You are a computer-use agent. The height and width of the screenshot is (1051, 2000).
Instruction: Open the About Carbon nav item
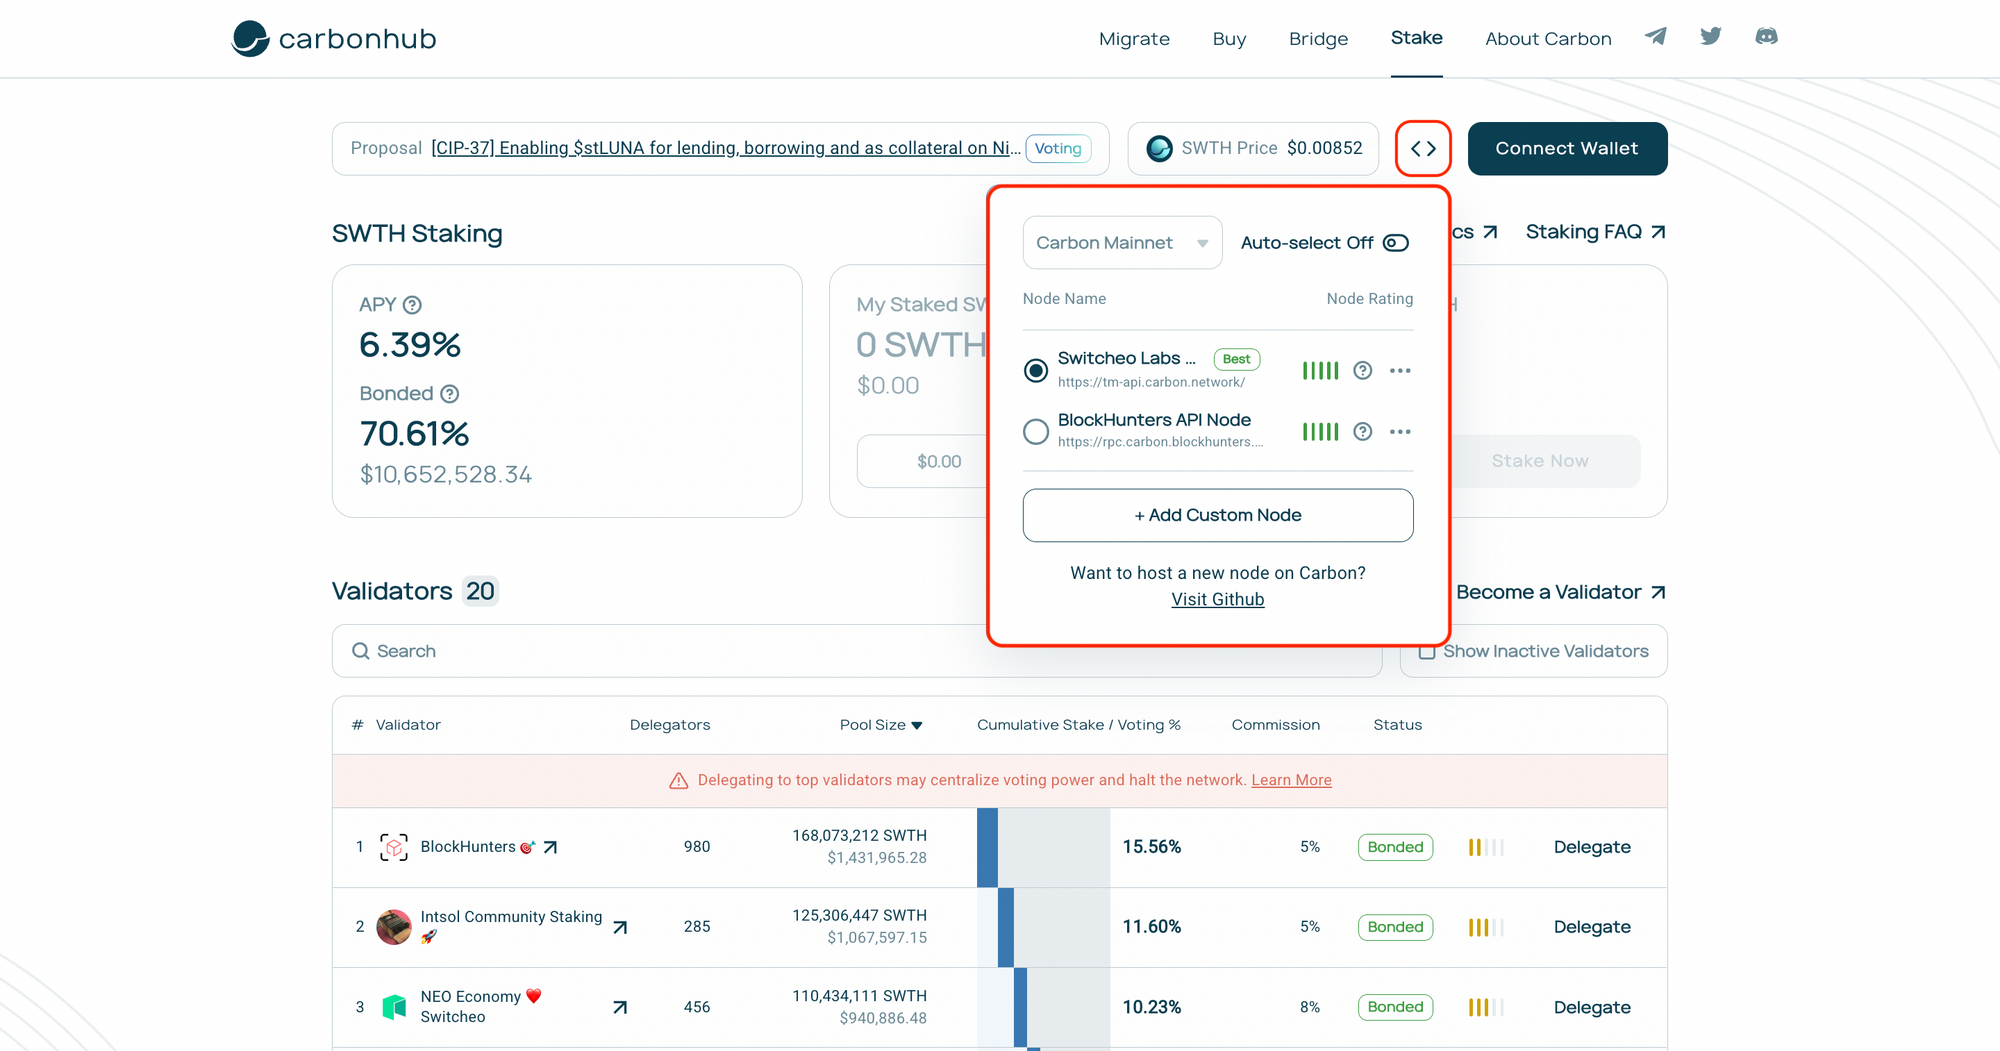pyautogui.click(x=1548, y=39)
